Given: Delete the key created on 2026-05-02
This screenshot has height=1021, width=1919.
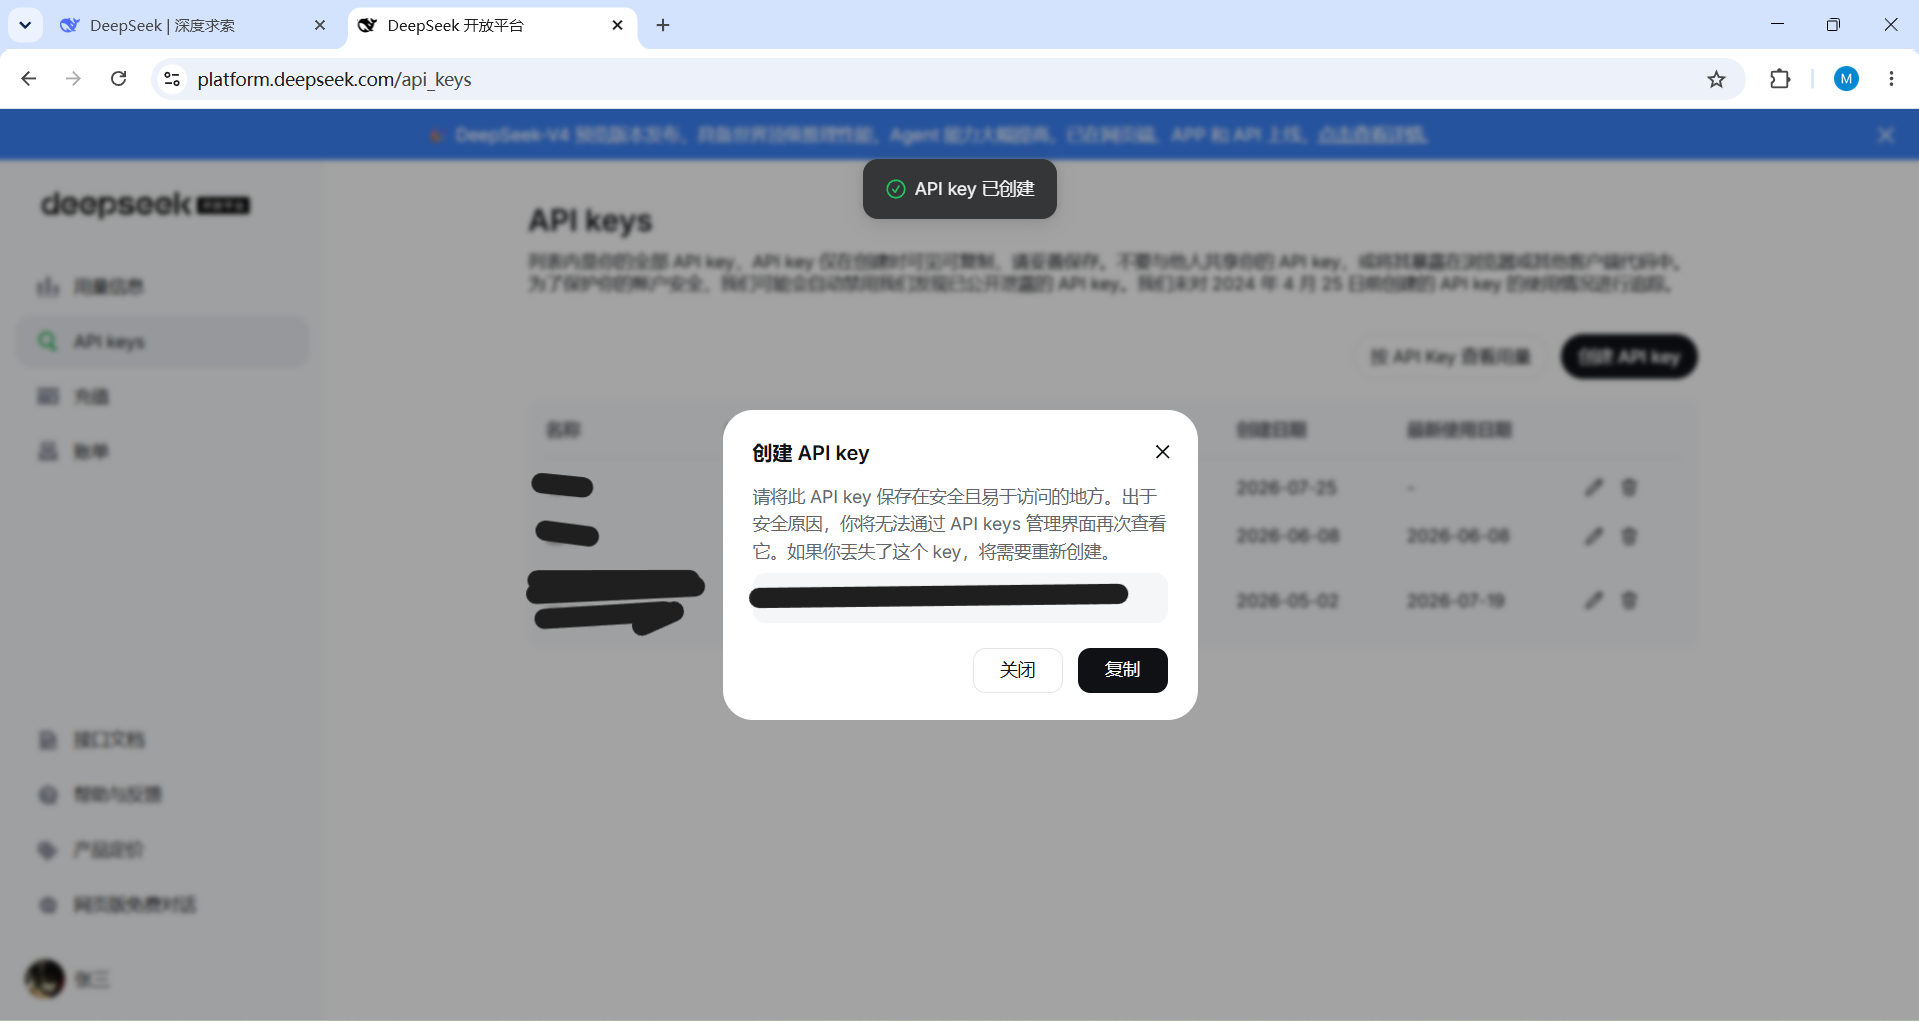Looking at the screenshot, I should pos(1629,600).
